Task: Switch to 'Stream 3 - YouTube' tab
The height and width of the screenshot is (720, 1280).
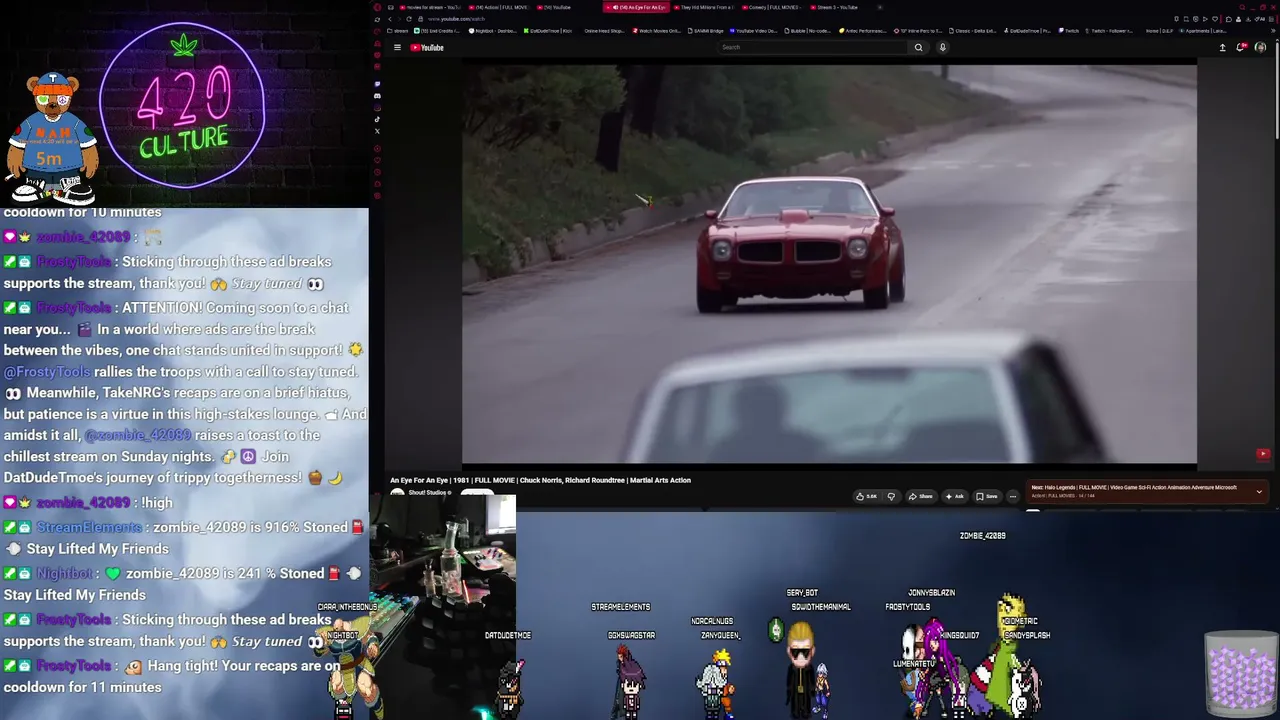Action: (x=834, y=7)
